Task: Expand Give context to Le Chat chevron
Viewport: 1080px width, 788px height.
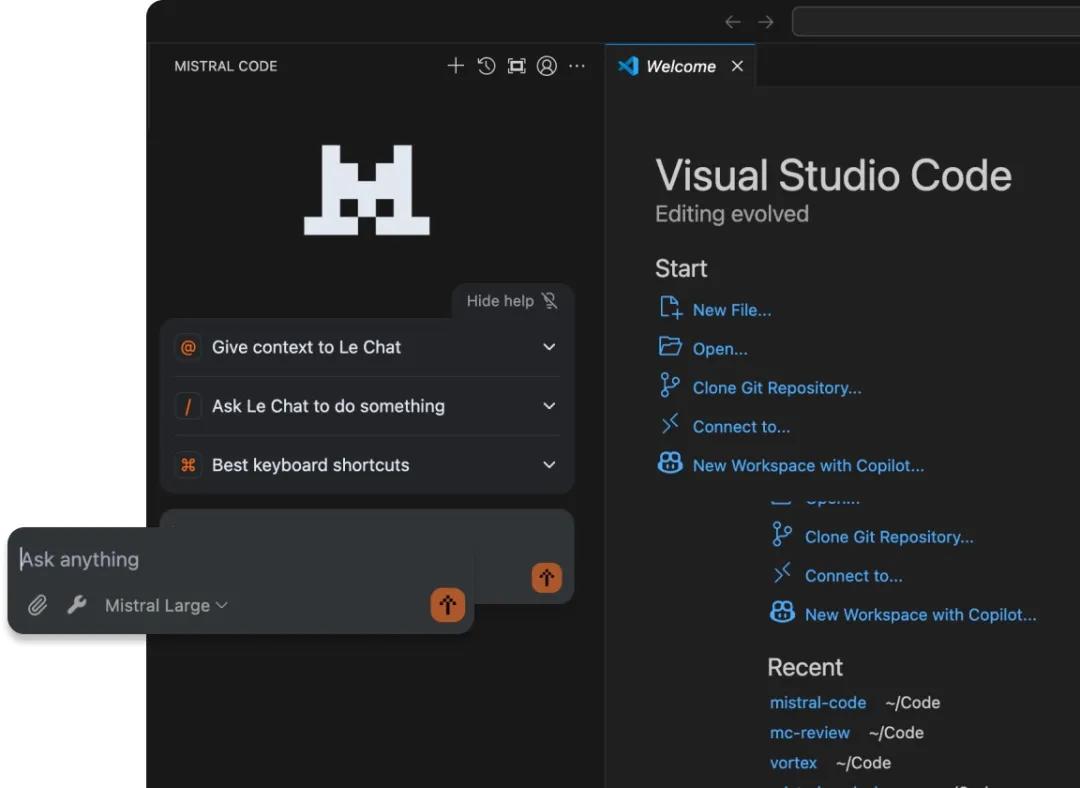Action: coord(549,347)
